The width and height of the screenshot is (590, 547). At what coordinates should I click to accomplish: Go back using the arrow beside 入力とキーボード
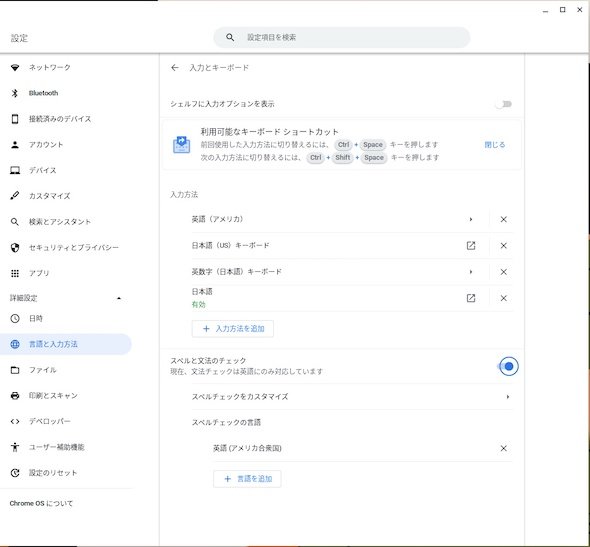pyautogui.click(x=175, y=68)
